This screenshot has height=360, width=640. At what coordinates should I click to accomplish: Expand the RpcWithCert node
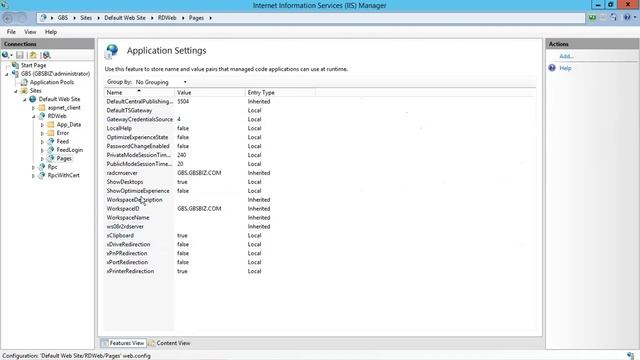click(x=33, y=176)
